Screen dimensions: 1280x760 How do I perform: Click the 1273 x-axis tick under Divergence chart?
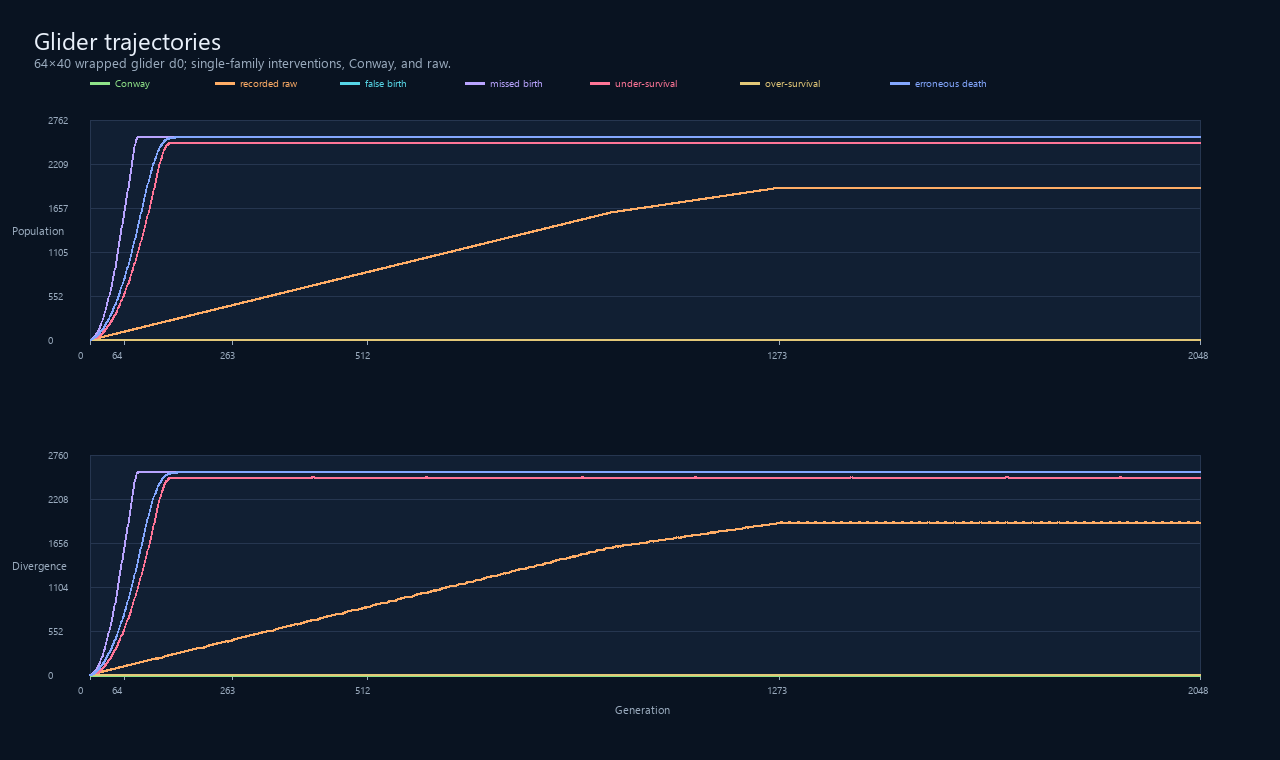[x=777, y=691]
